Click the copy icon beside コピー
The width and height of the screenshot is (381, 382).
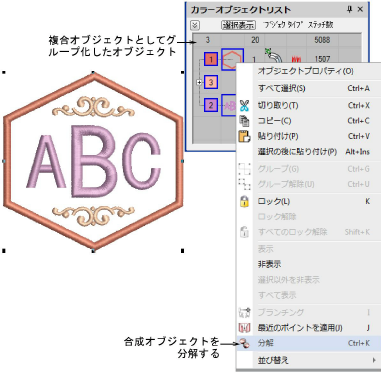(244, 121)
